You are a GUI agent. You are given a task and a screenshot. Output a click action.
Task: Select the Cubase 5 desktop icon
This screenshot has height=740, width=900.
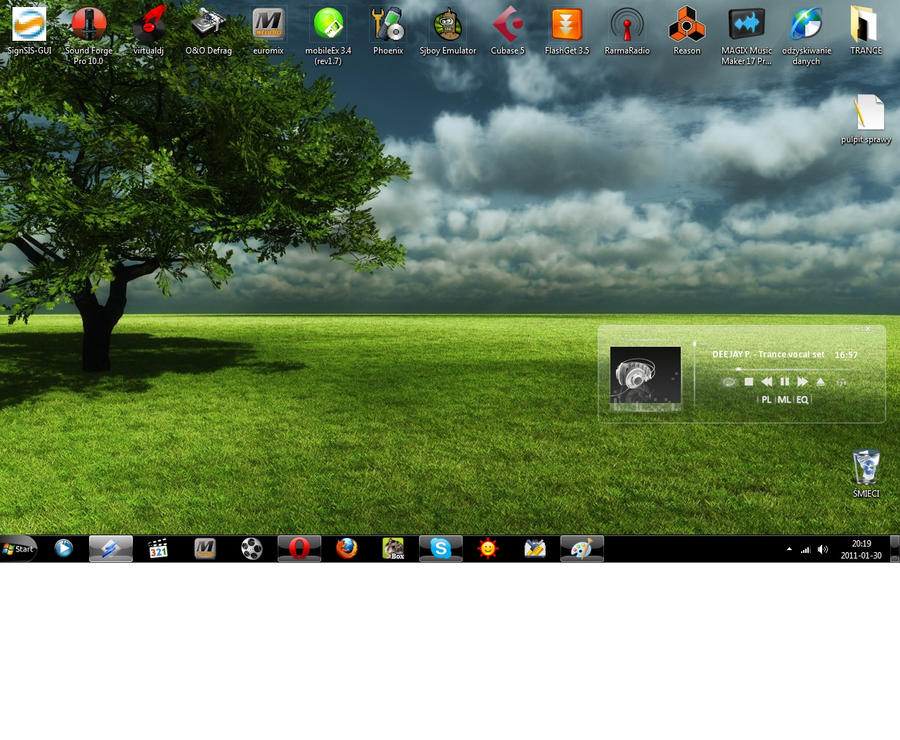click(507, 32)
